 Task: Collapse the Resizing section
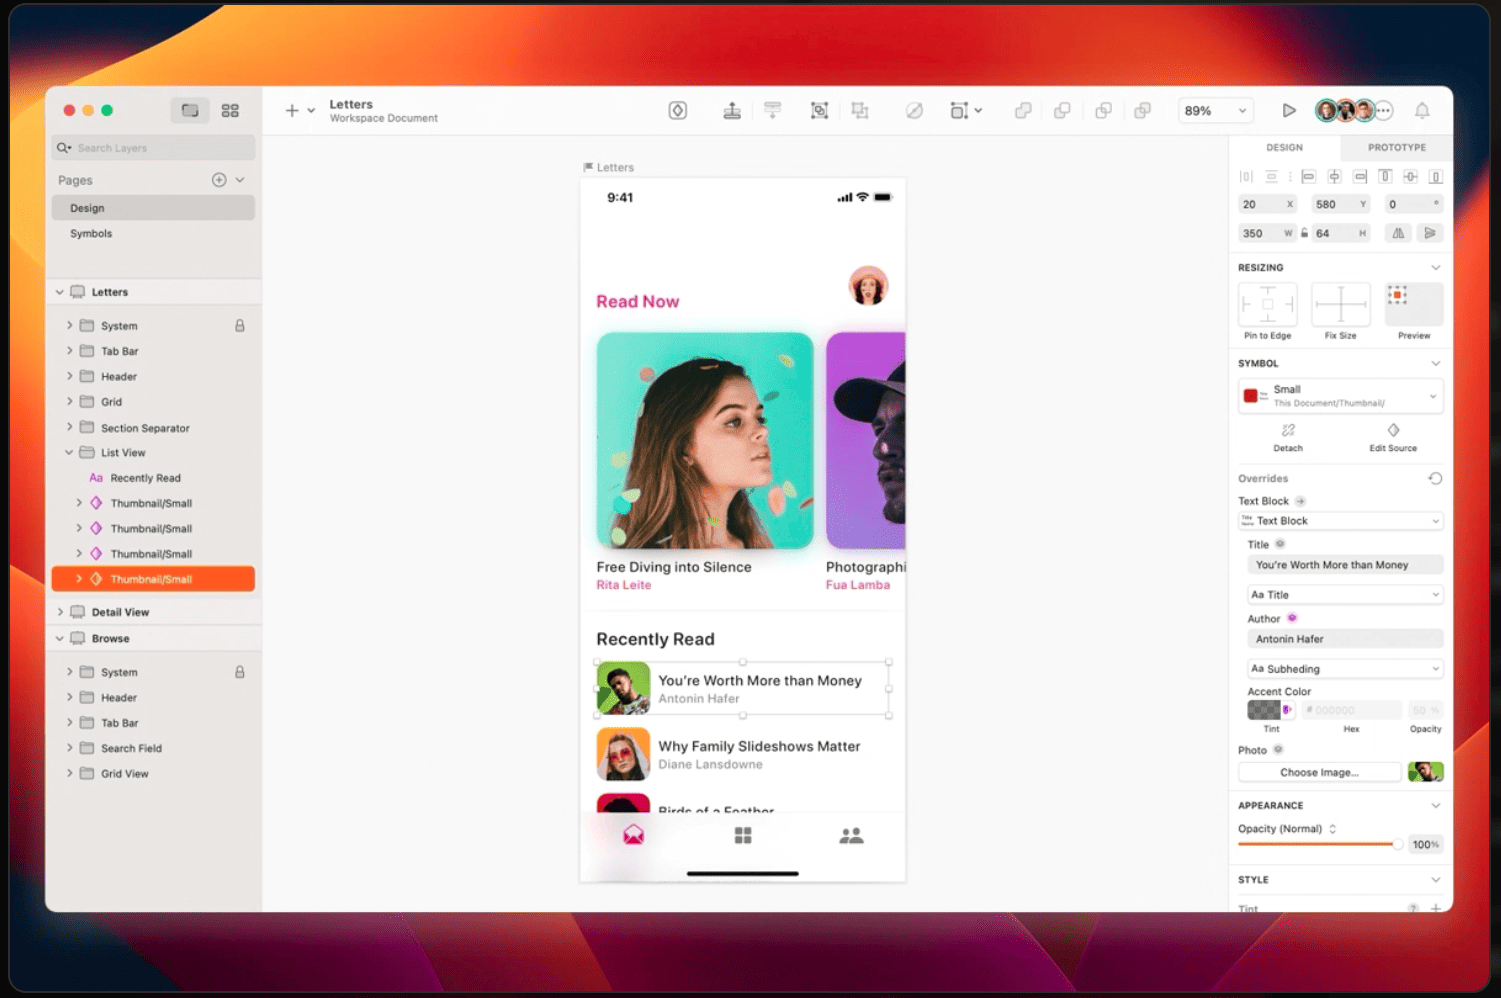(1435, 268)
